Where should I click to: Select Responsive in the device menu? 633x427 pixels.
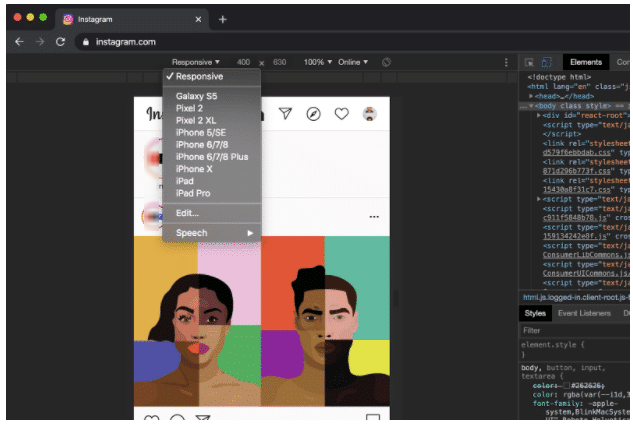pyautogui.click(x=212, y=76)
